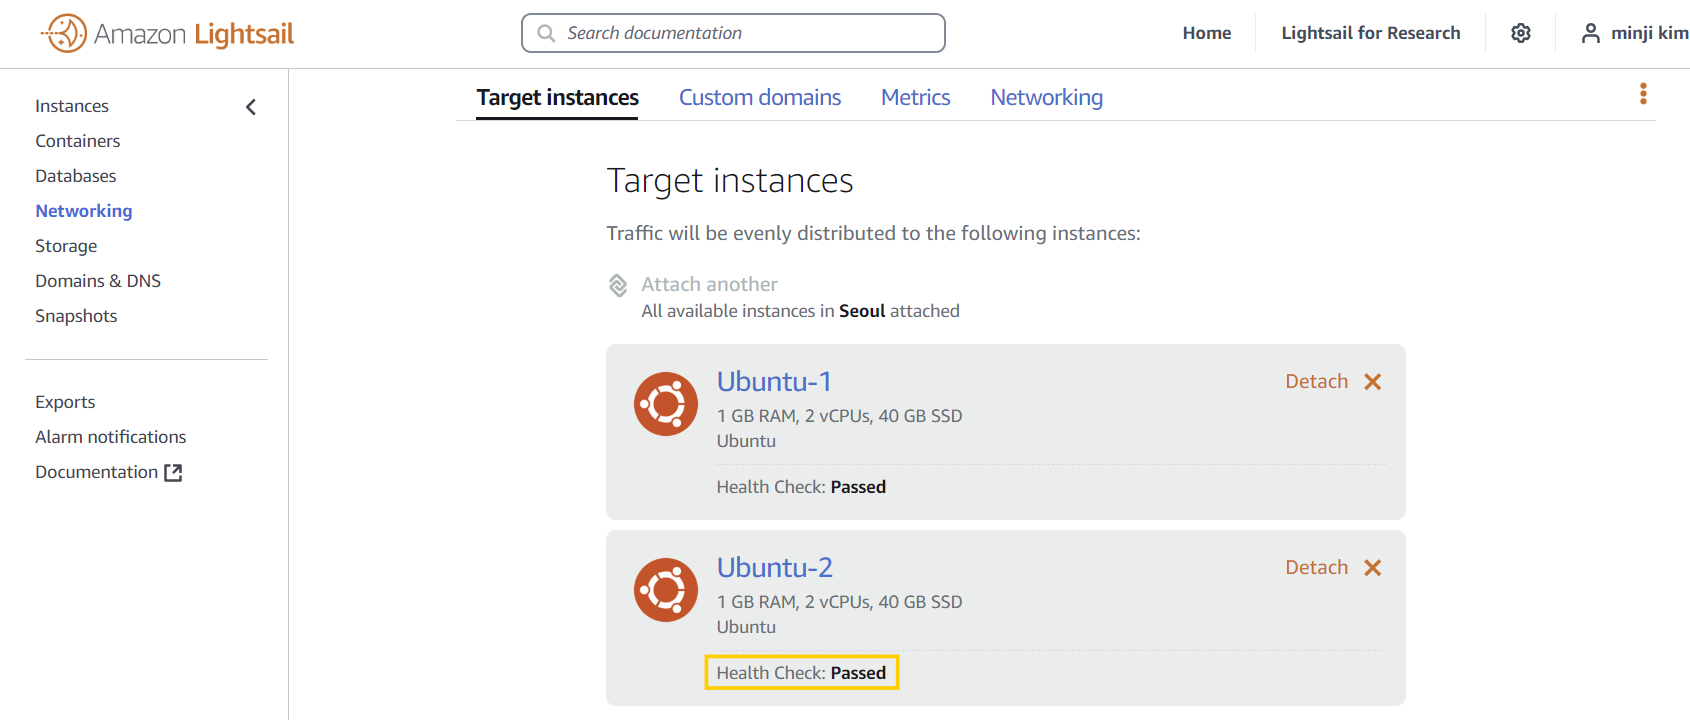Open the three-dot actions menu
The width and height of the screenshot is (1690, 720).
[x=1643, y=94]
